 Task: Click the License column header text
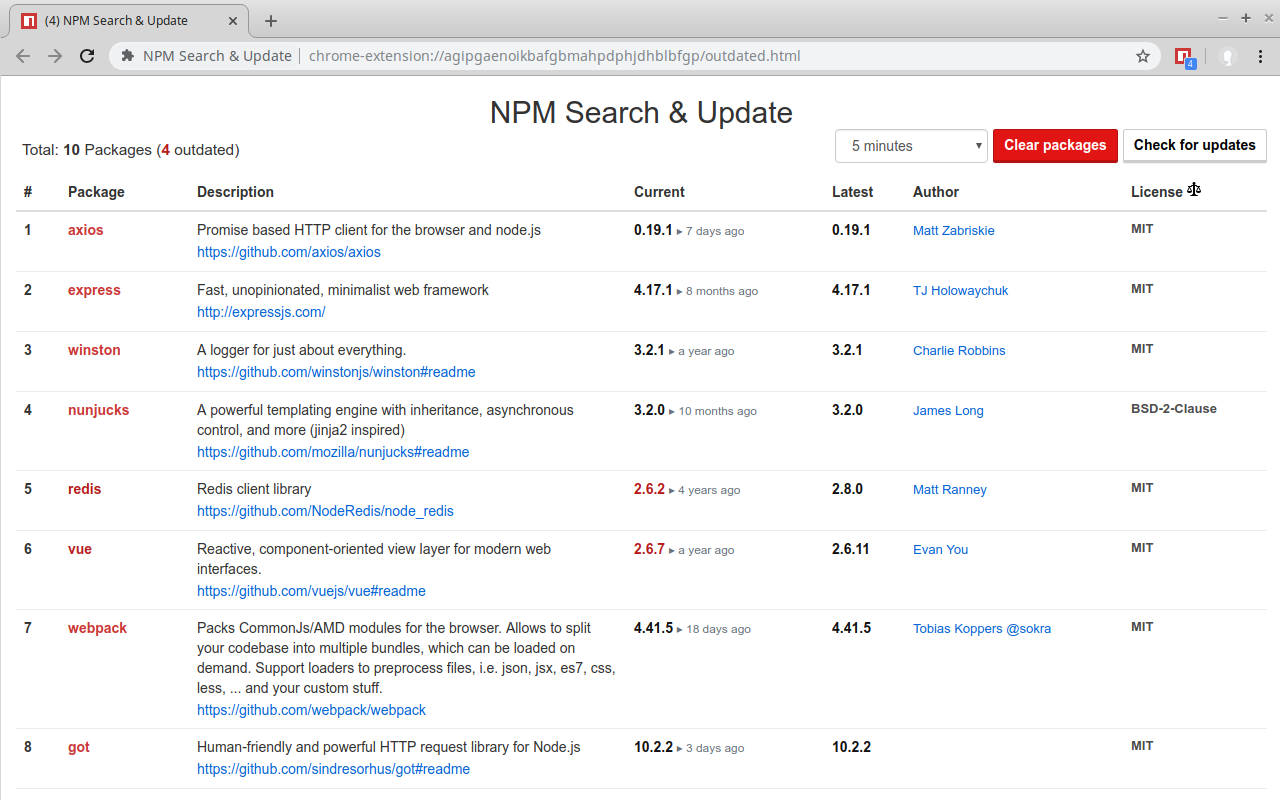pos(1157,192)
